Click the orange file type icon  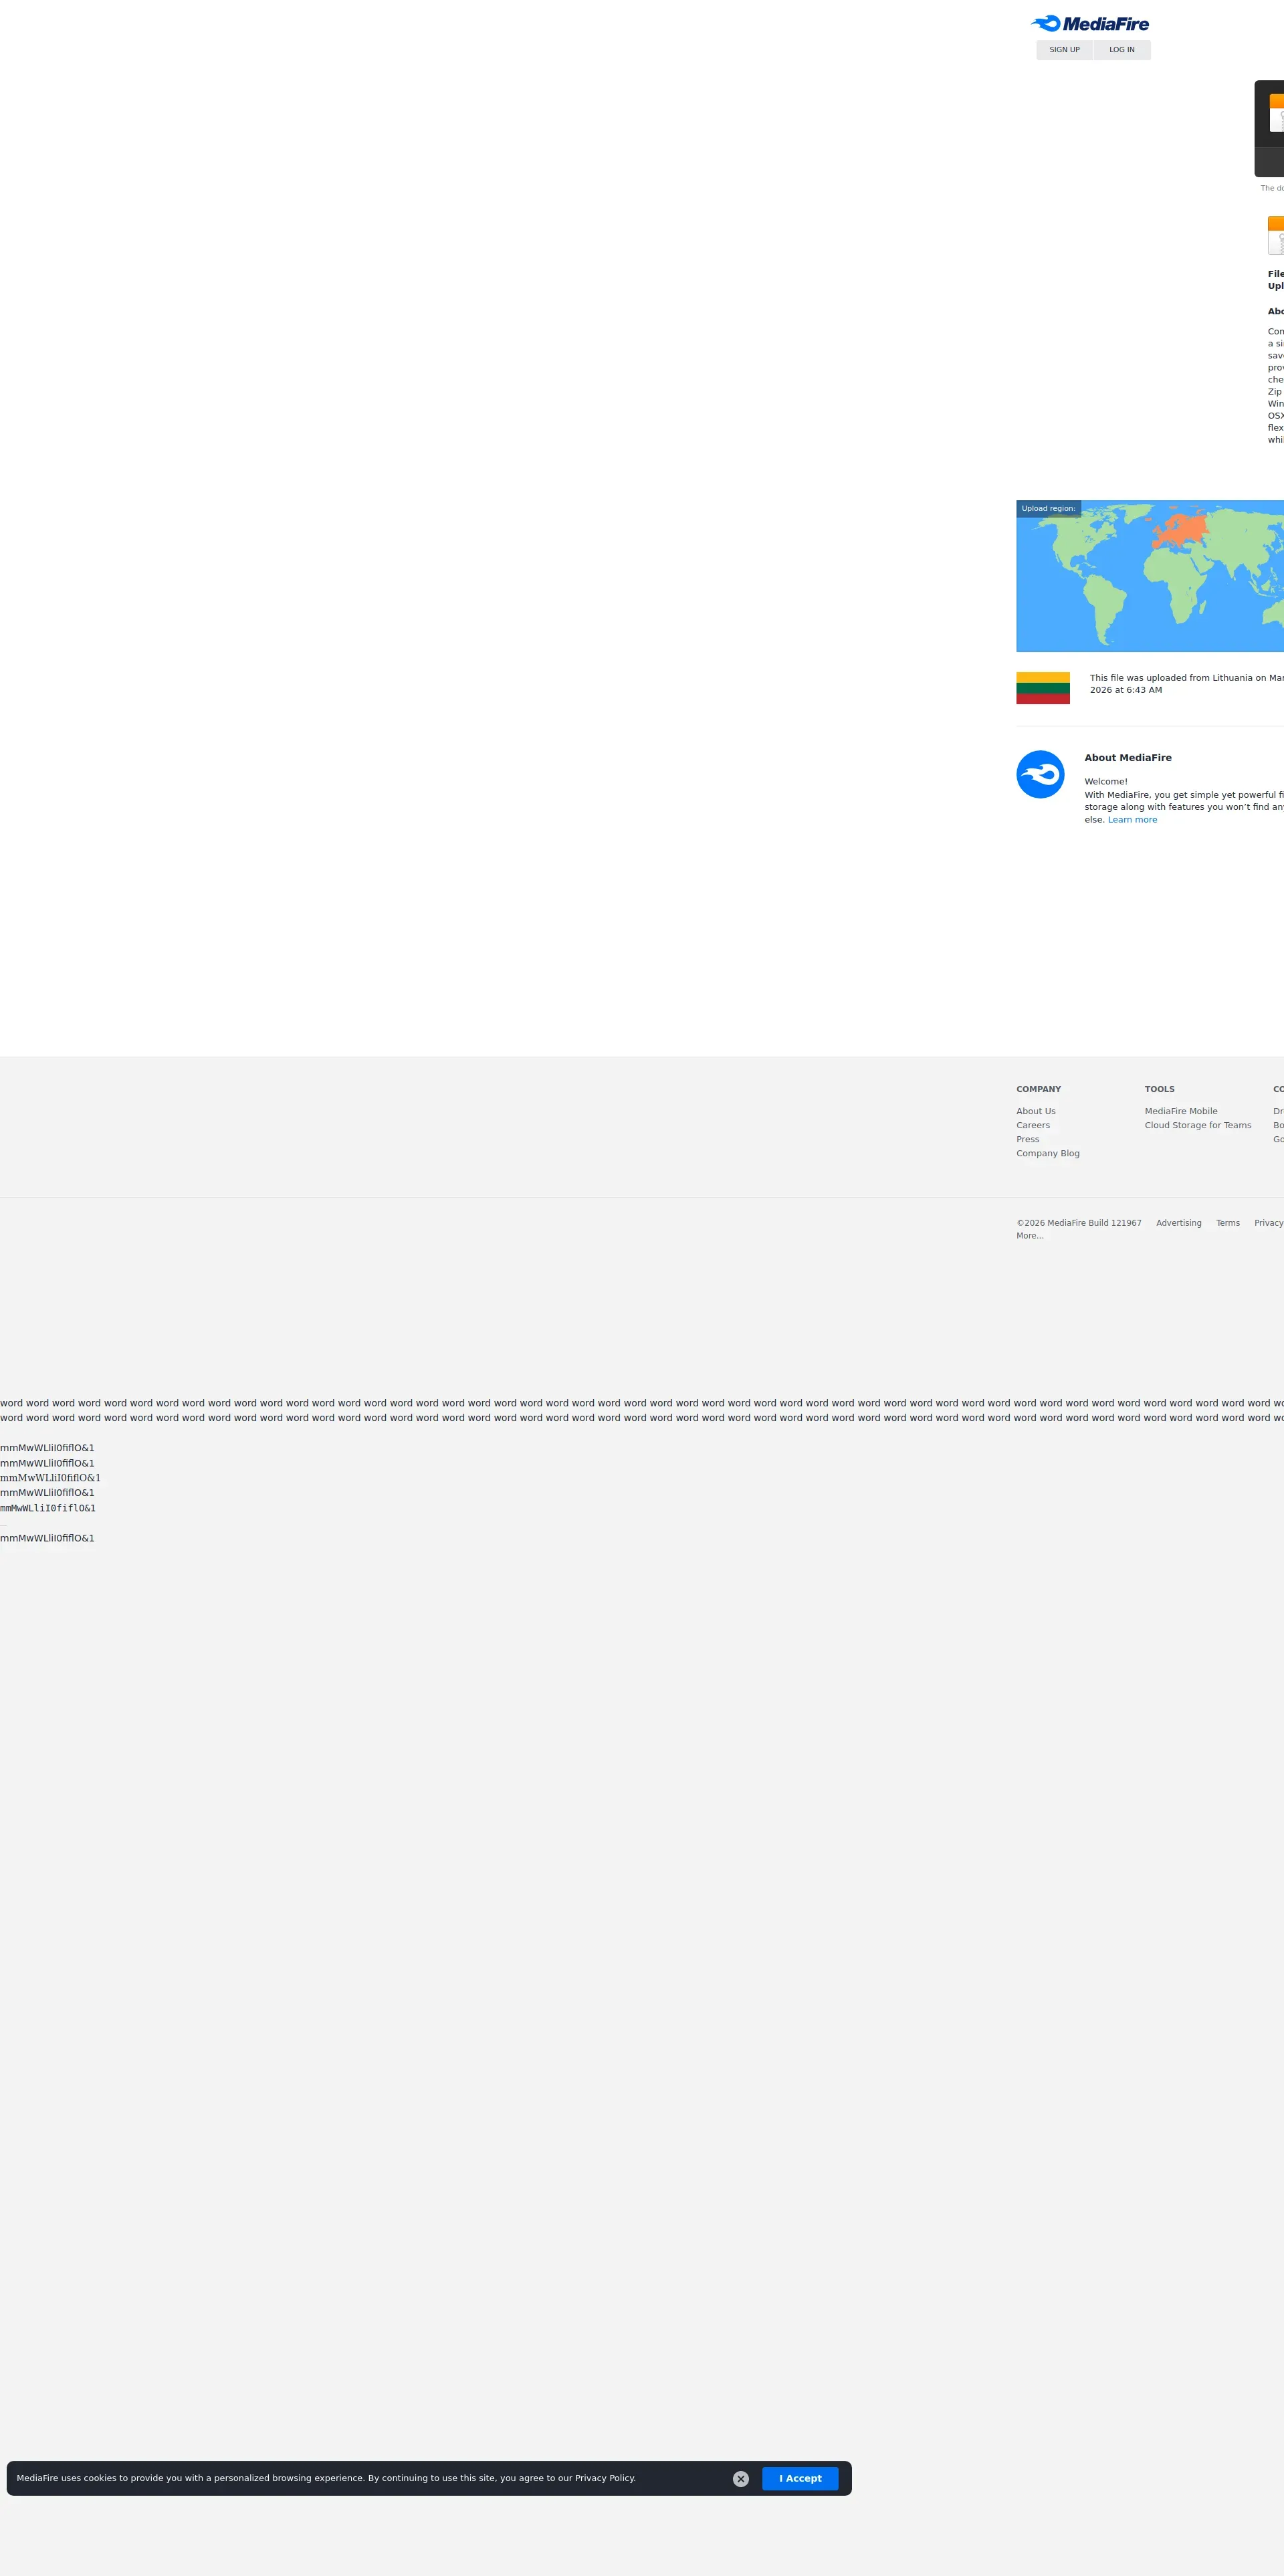coord(1276,235)
